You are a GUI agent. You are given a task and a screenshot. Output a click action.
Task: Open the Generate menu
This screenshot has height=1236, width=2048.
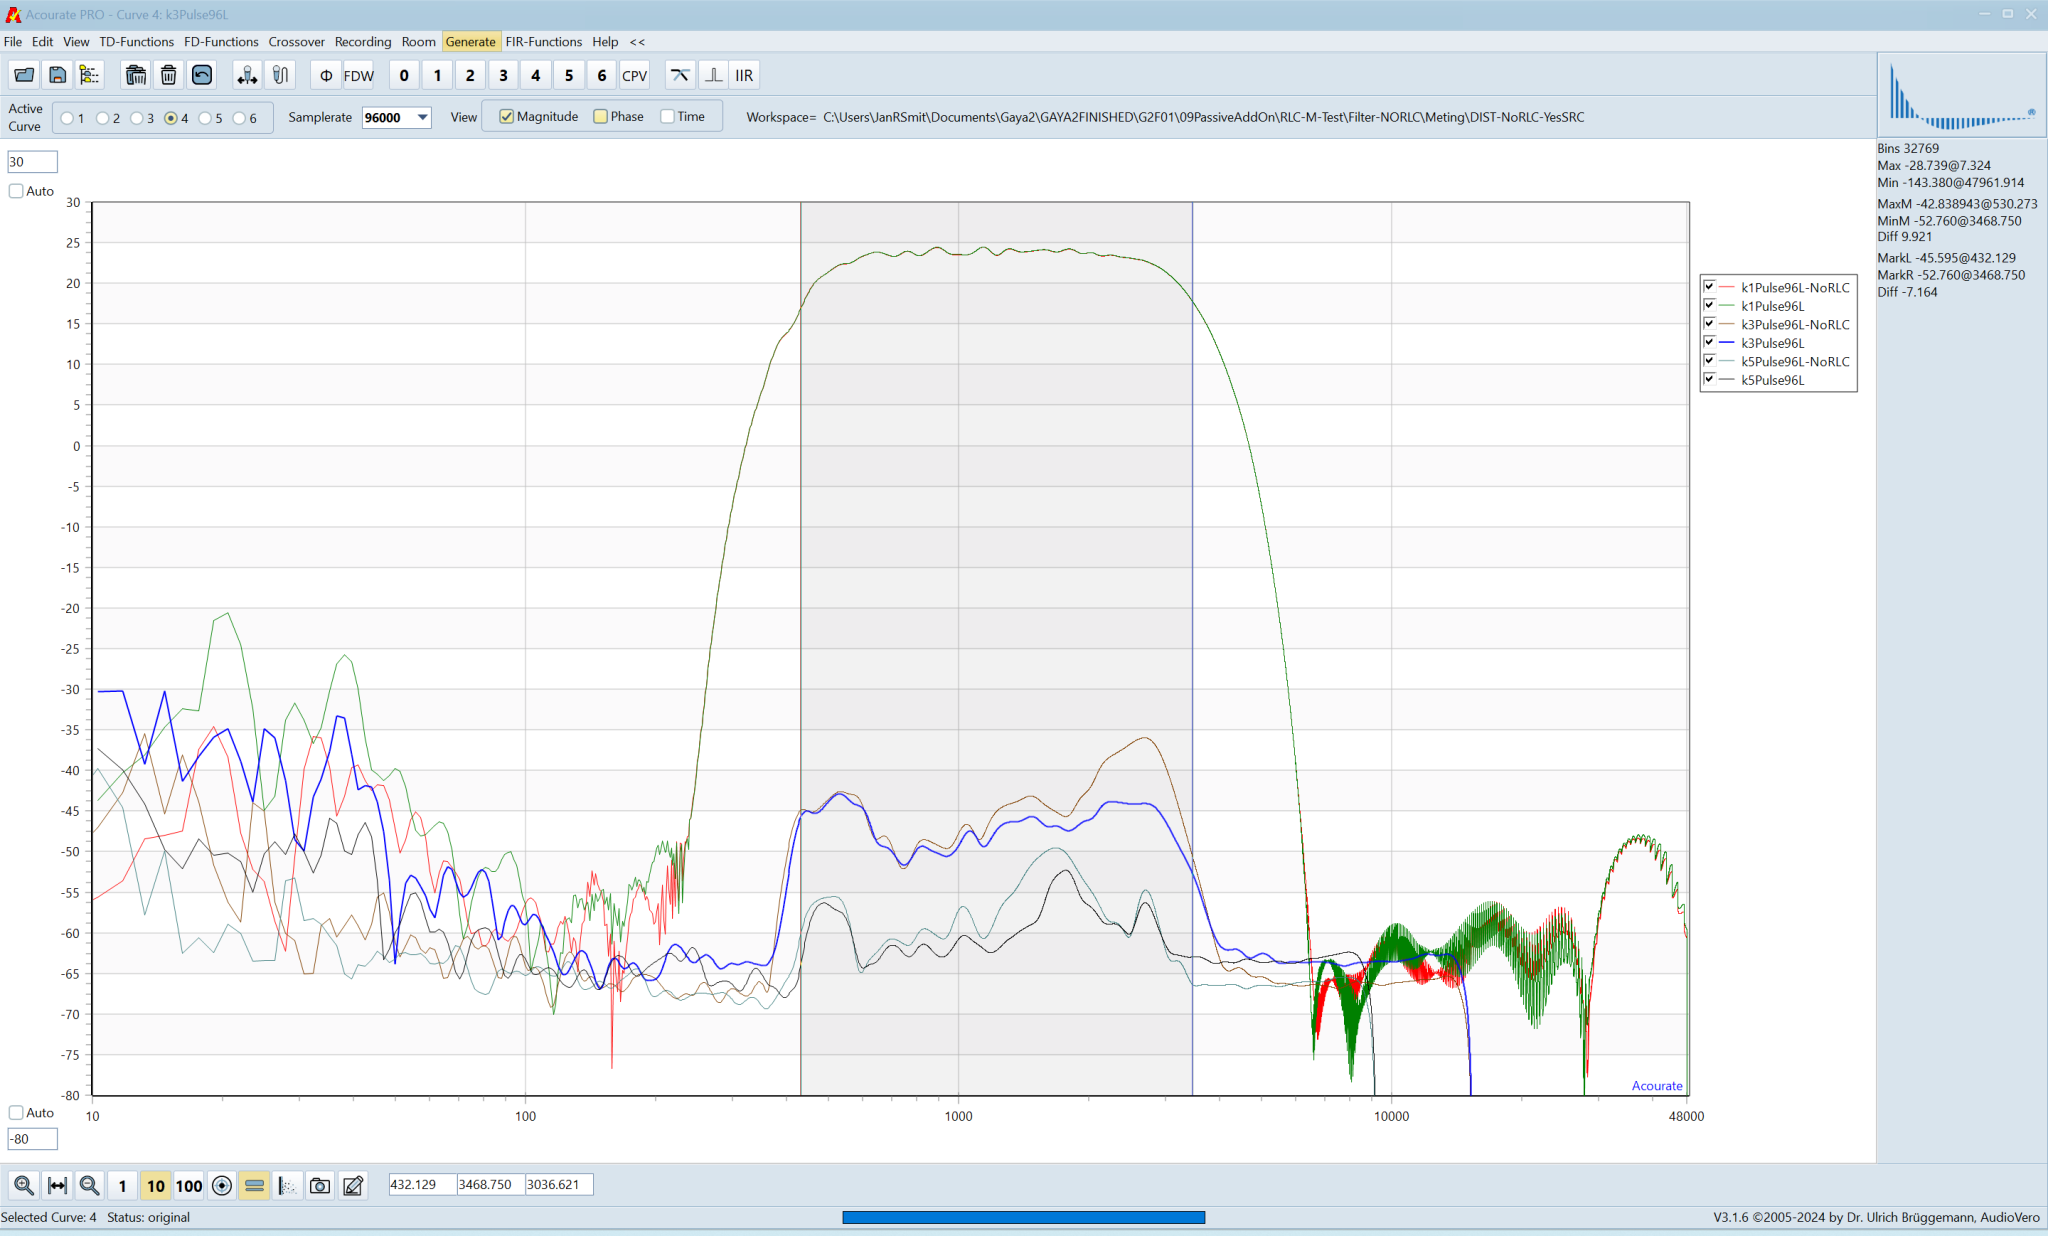coord(470,42)
